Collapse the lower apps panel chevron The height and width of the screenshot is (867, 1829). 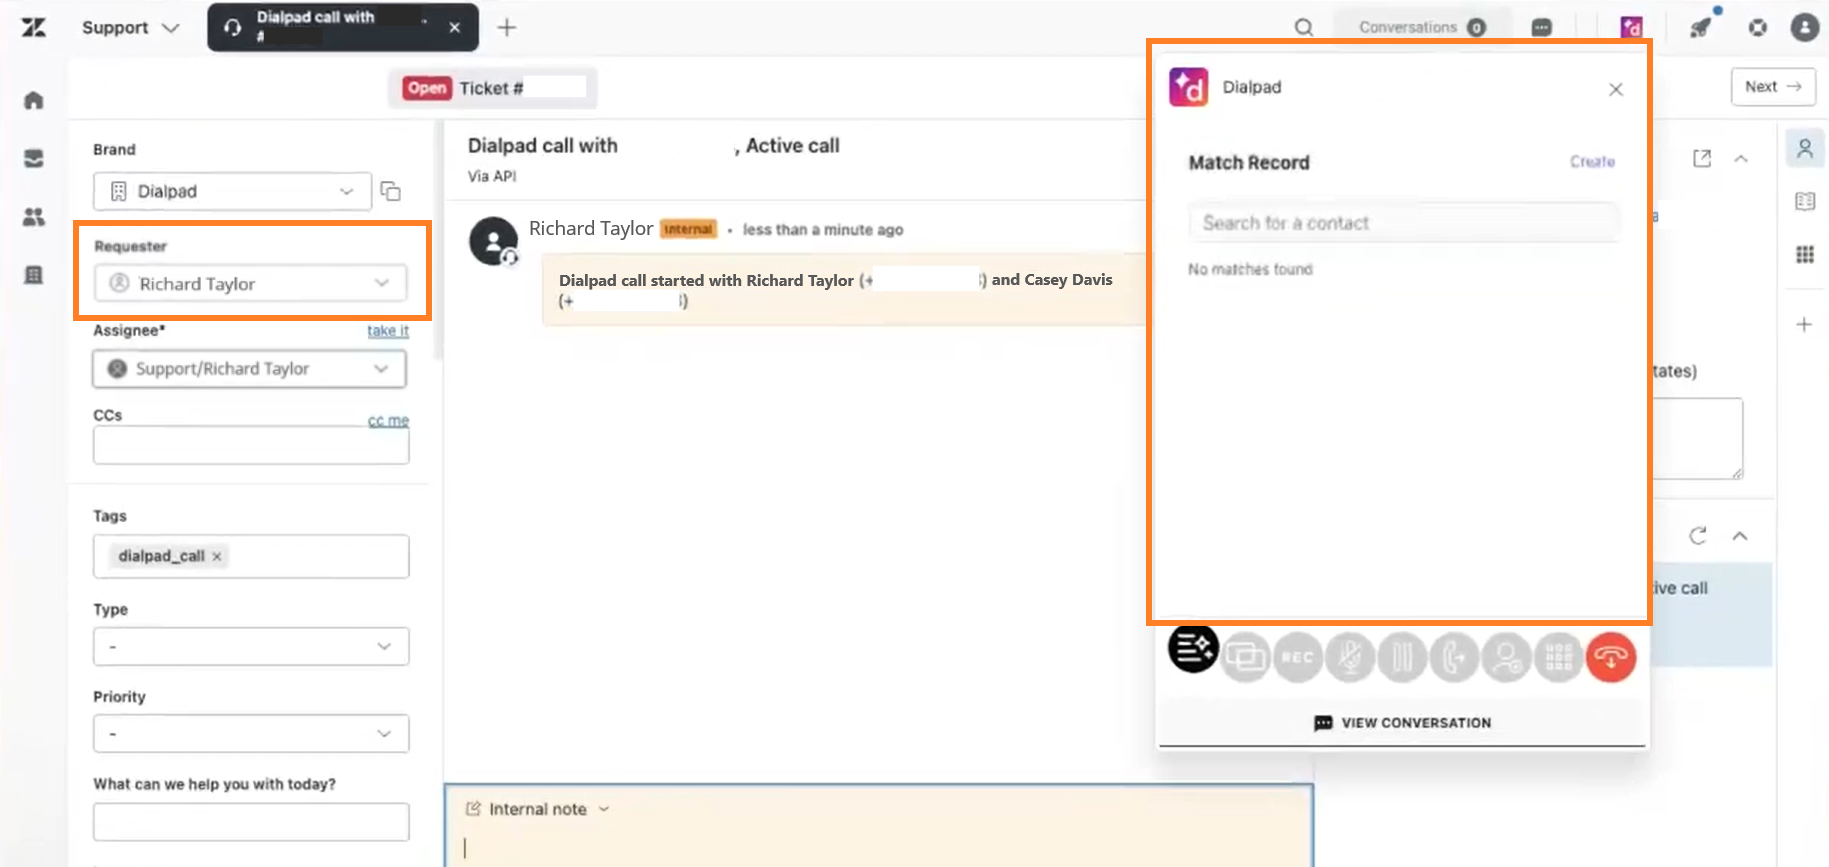pos(1740,536)
